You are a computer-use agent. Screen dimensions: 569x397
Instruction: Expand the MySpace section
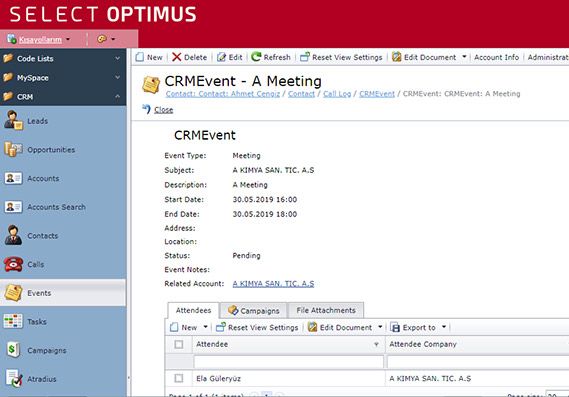click(118, 77)
